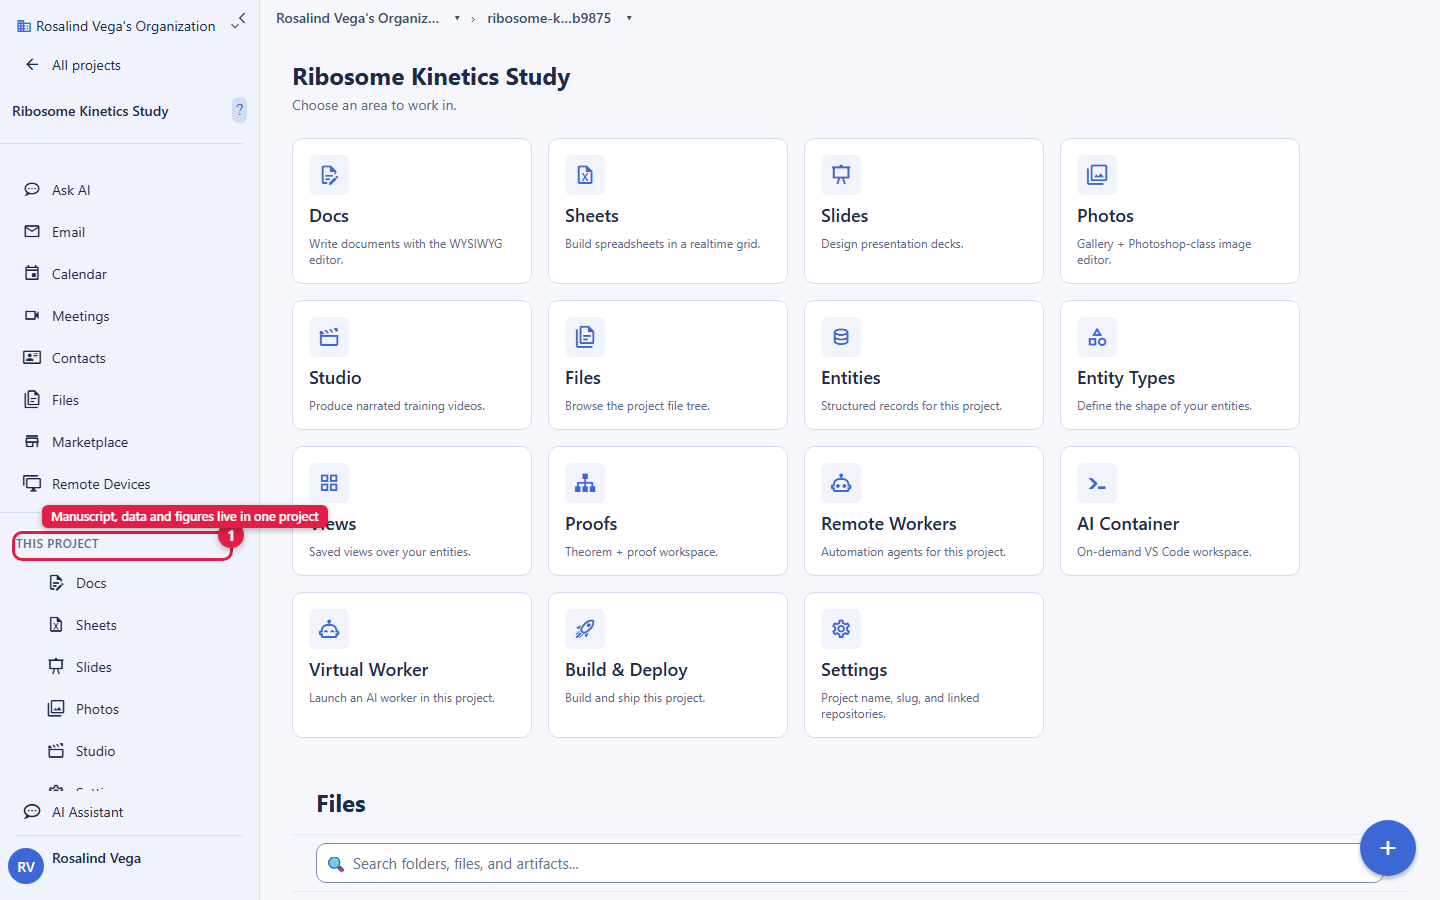Open the AI Container terminal icon
This screenshot has width=1440, height=900.
[x=1097, y=483]
